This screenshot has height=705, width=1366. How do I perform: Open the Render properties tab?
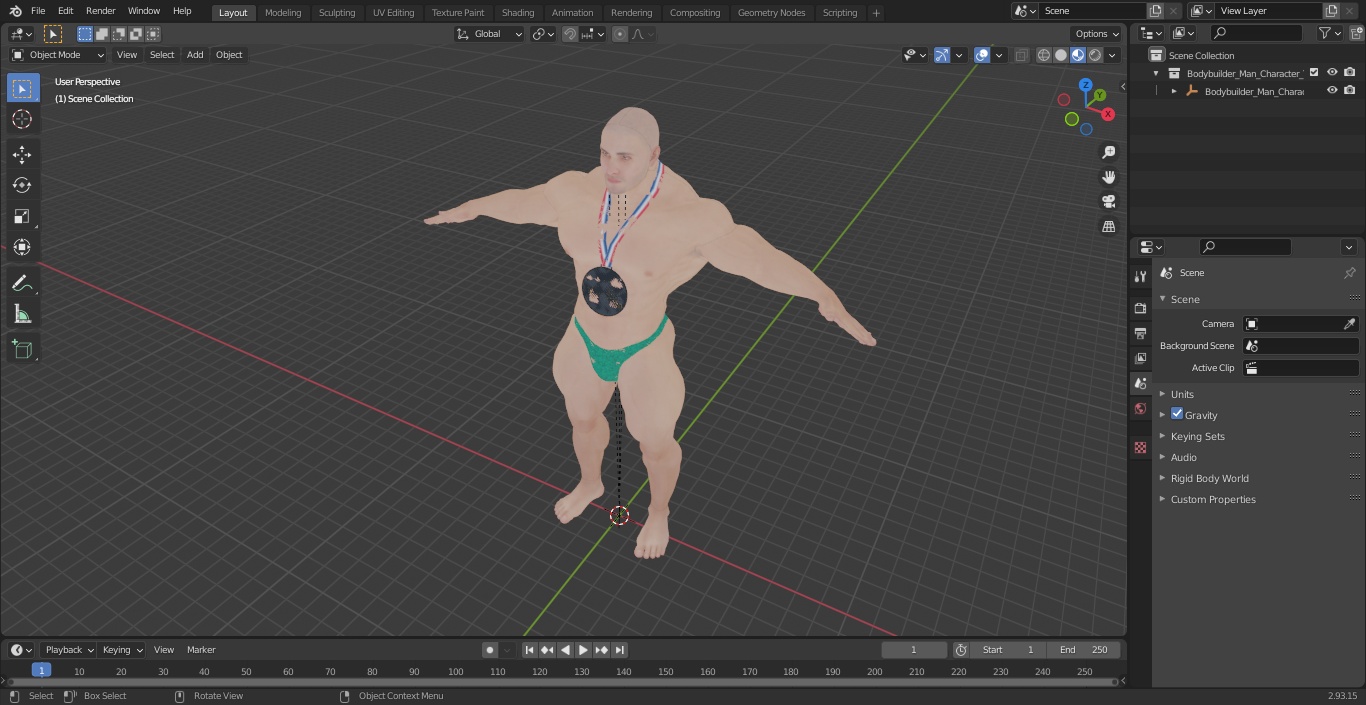coord(1140,308)
